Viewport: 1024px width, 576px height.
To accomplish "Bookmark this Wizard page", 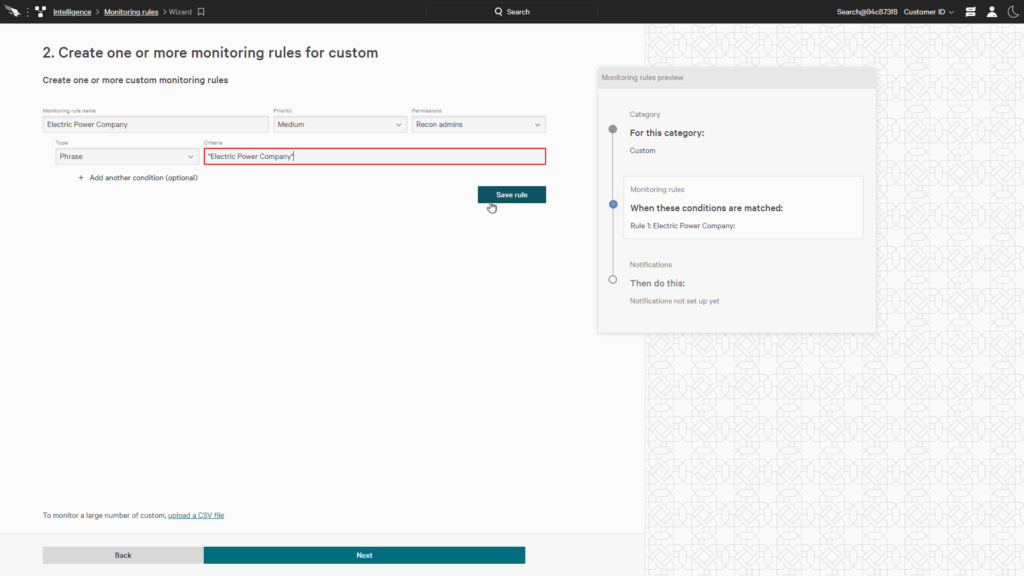I will 201,12.
